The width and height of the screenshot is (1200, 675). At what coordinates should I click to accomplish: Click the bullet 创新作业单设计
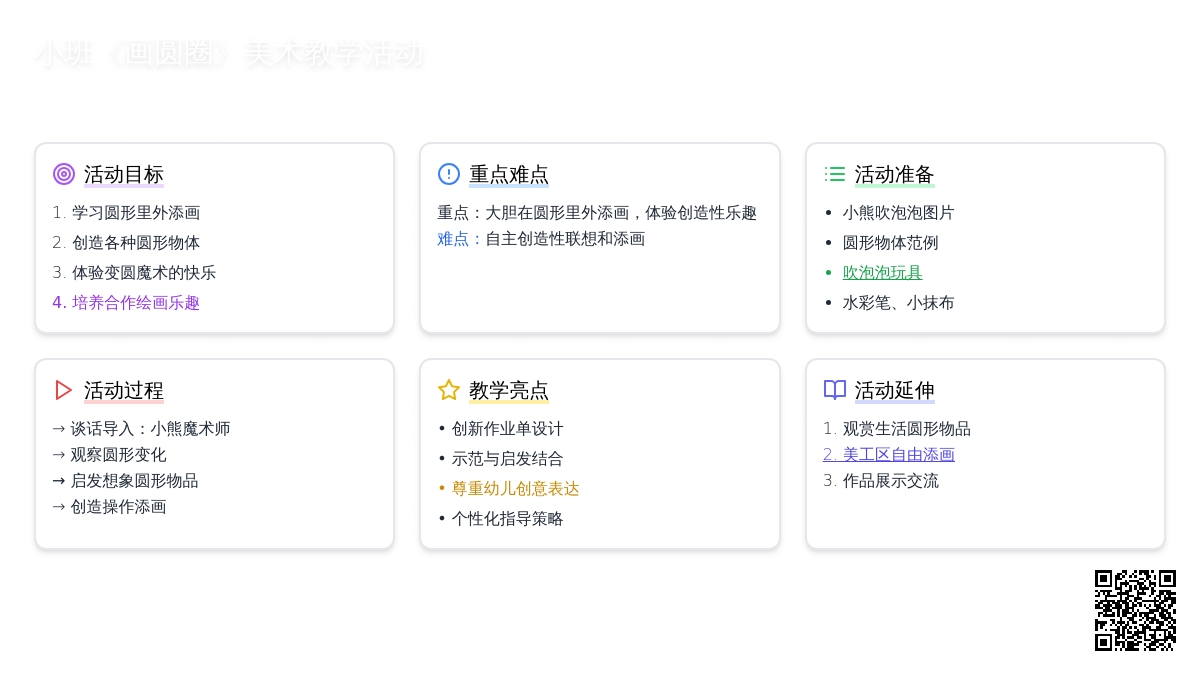tap(501, 428)
